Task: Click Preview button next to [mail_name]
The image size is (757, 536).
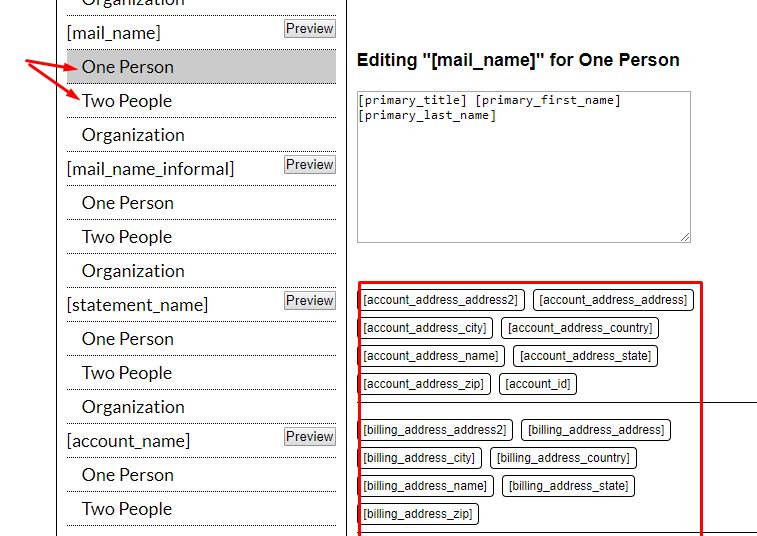Action: pos(309,29)
